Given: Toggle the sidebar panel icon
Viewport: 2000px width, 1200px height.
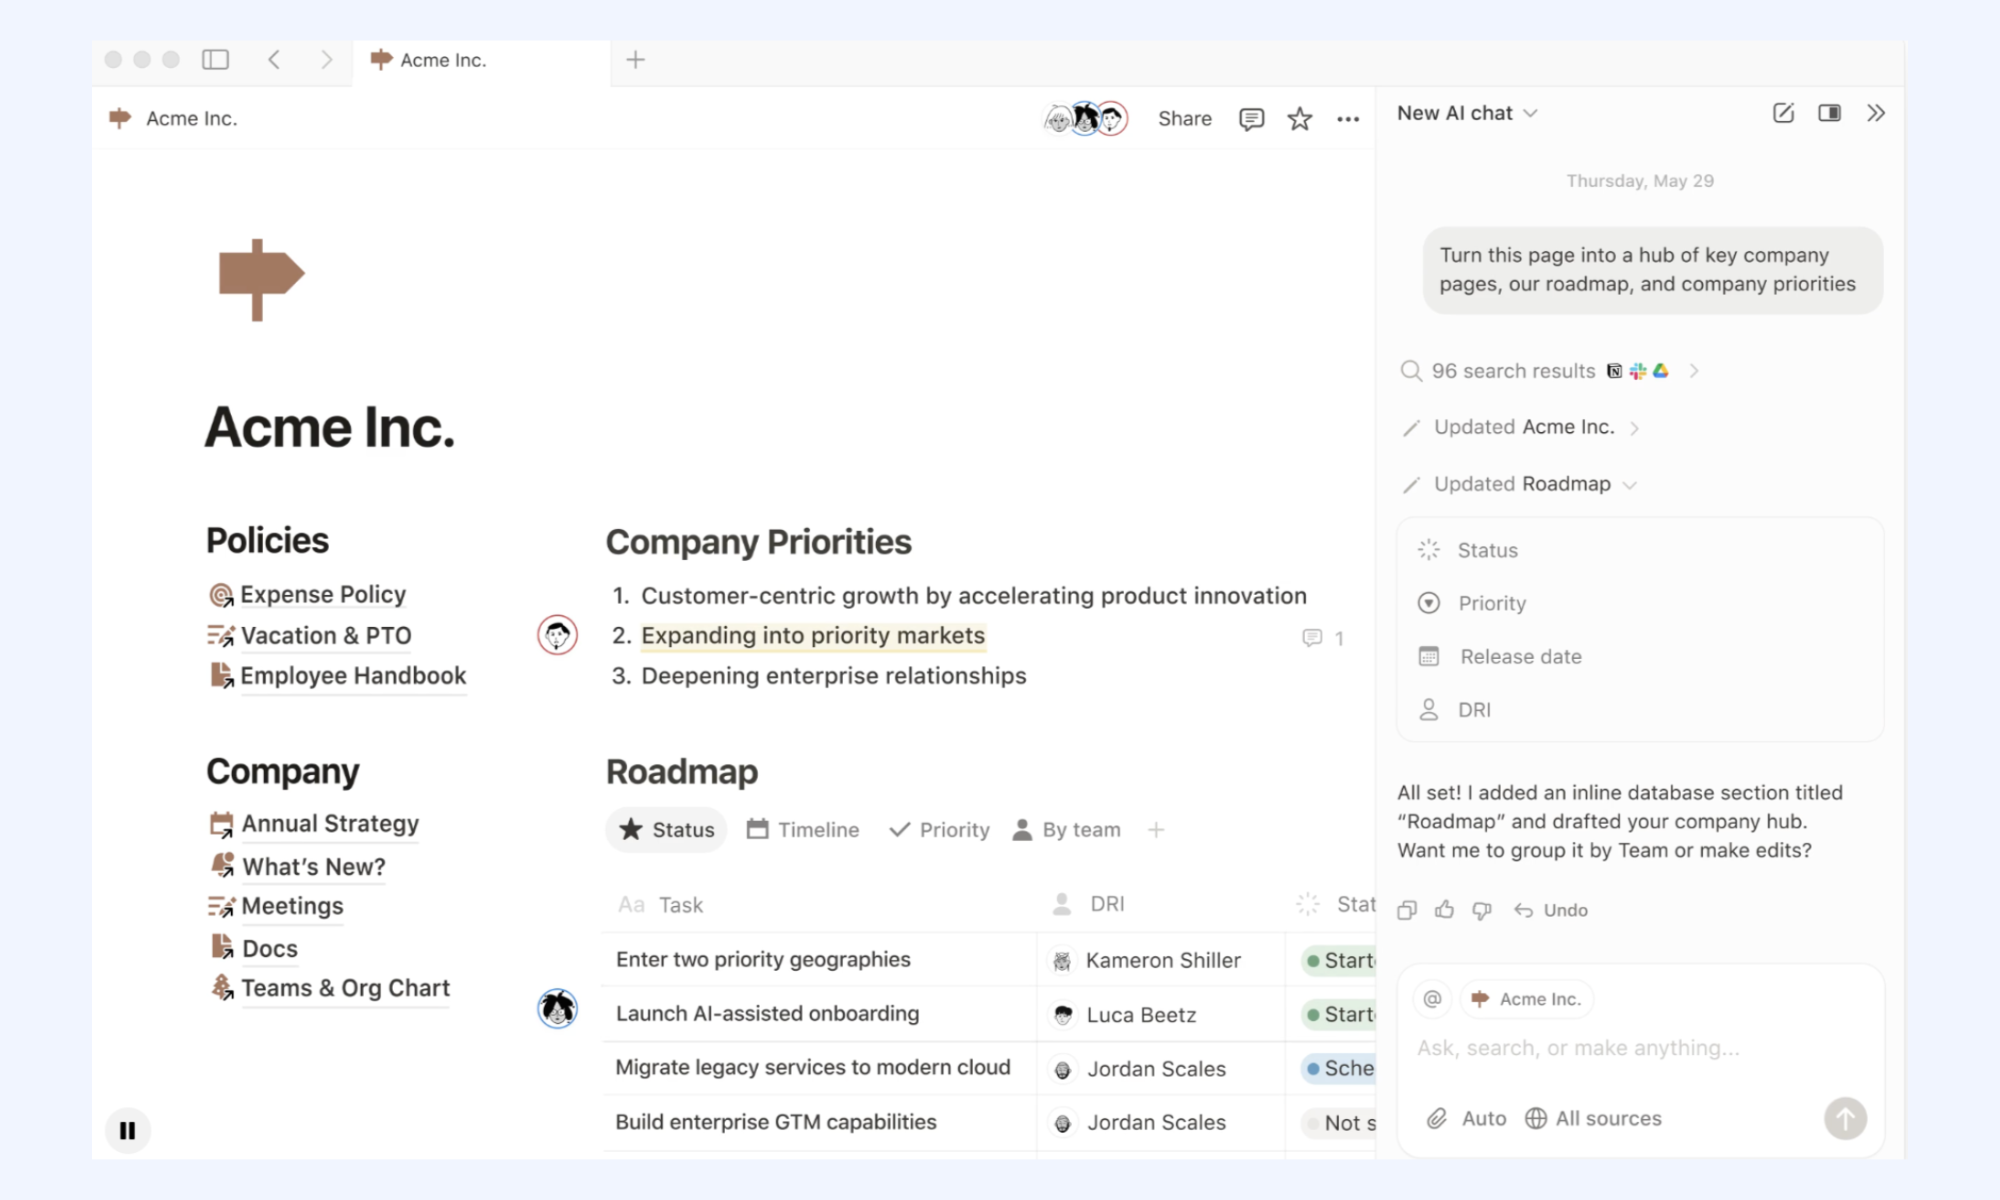Looking at the screenshot, I should (x=215, y=60).
